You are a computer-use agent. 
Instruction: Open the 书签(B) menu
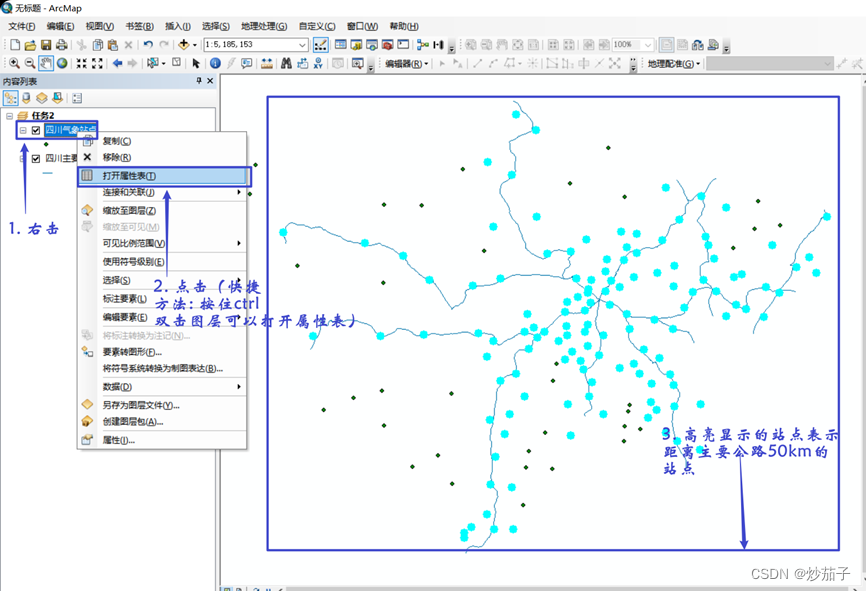pyautogui.click(x=139, y=27)
